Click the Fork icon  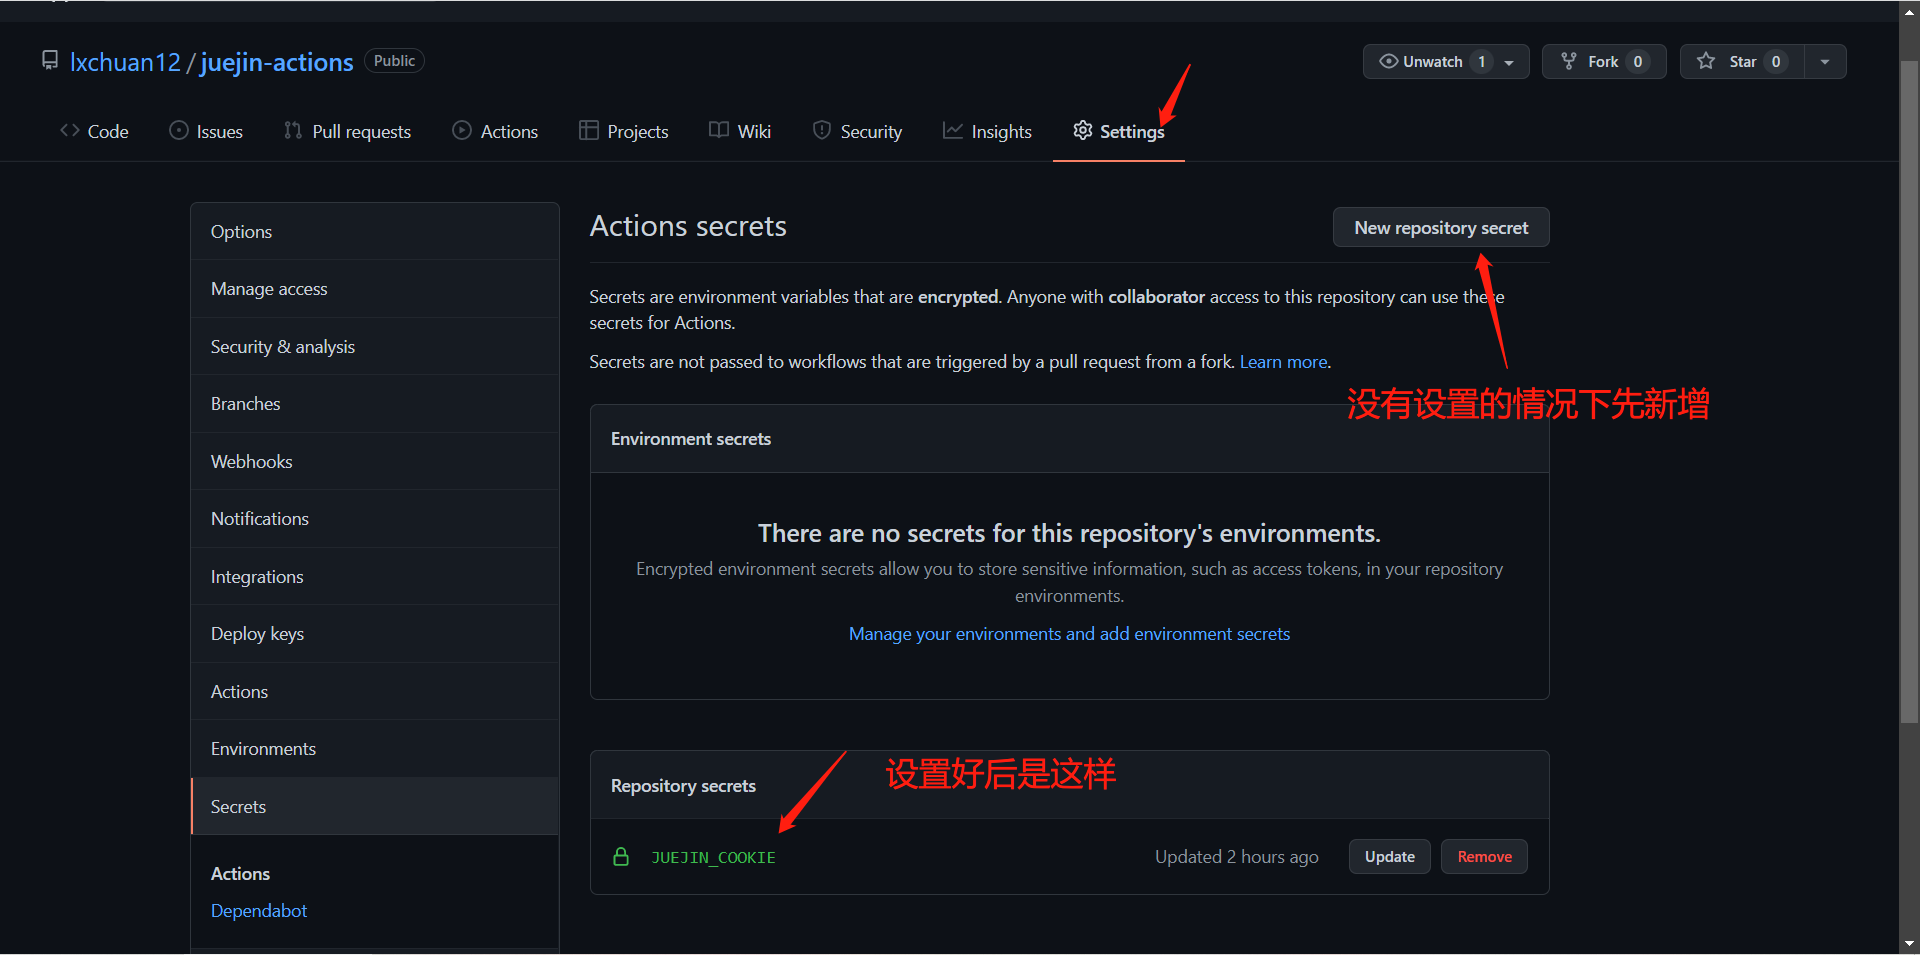point(1569,61)
